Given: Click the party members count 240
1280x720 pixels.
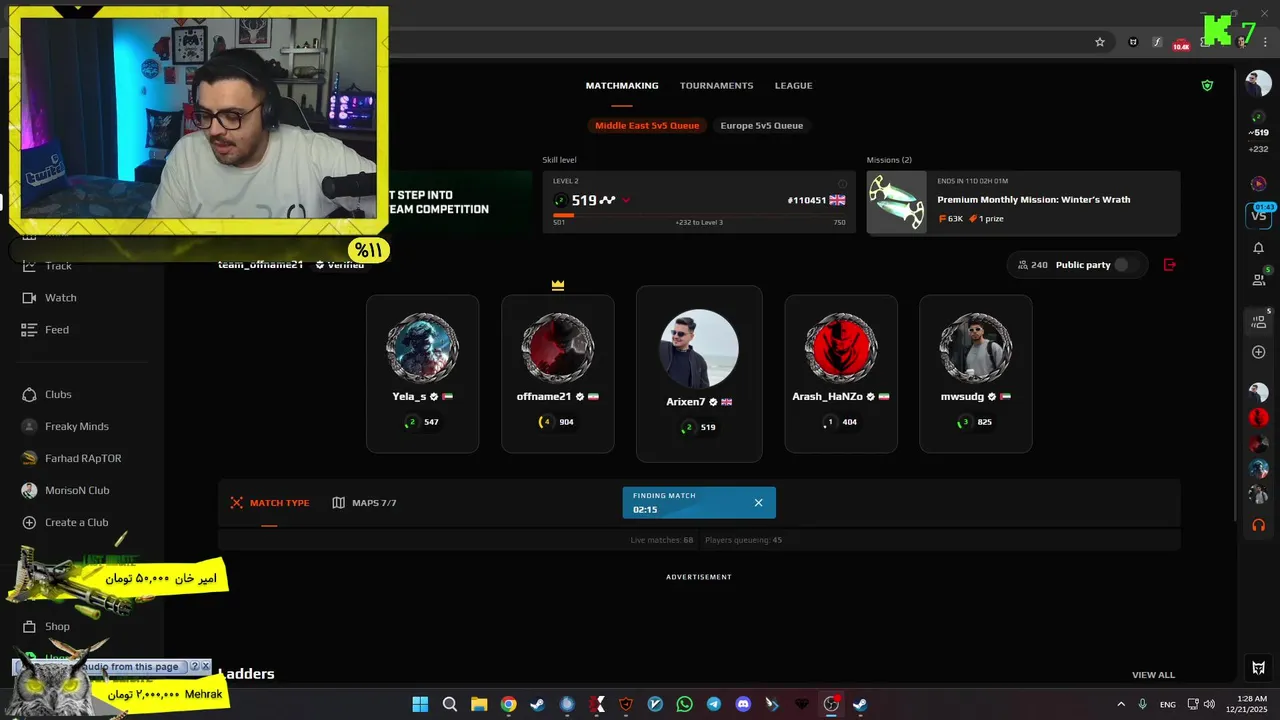Looking at the screenshot, I should click(1033, 265).
